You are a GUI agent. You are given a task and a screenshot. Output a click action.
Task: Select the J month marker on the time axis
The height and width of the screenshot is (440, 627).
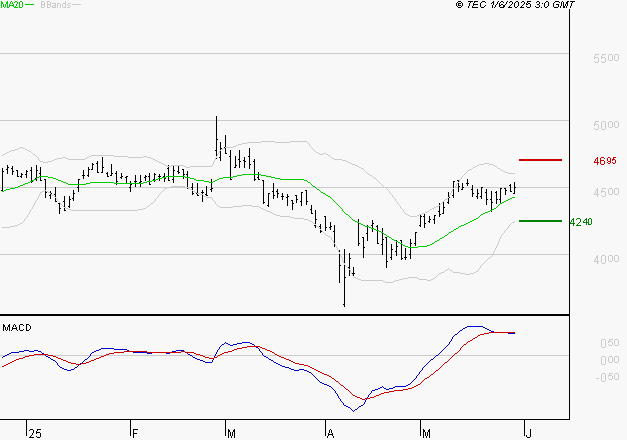point(525,433)
